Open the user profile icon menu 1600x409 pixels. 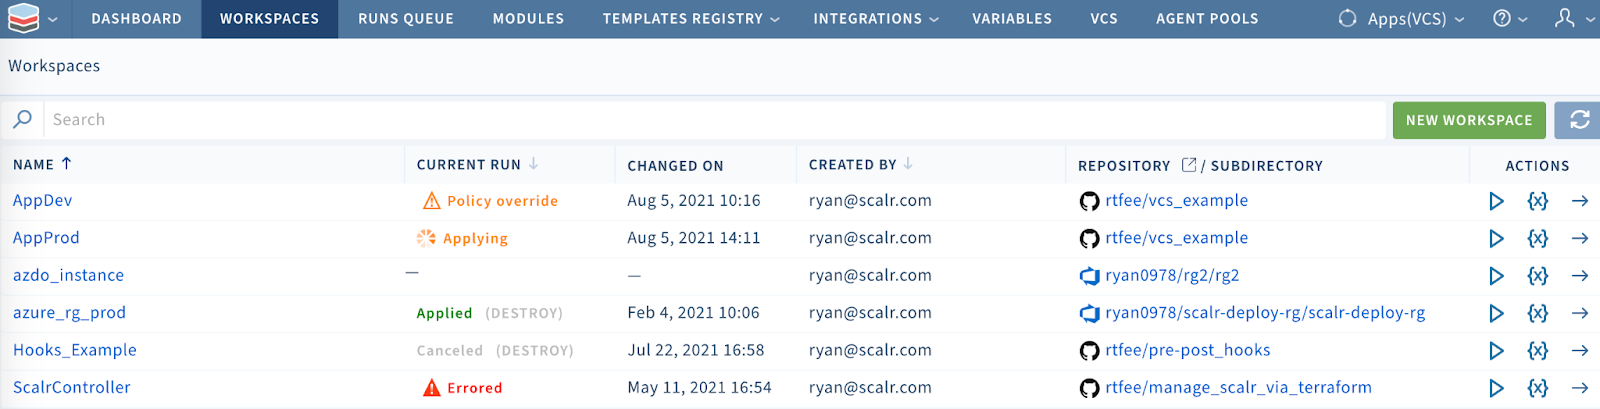(x=1566, y=19)
